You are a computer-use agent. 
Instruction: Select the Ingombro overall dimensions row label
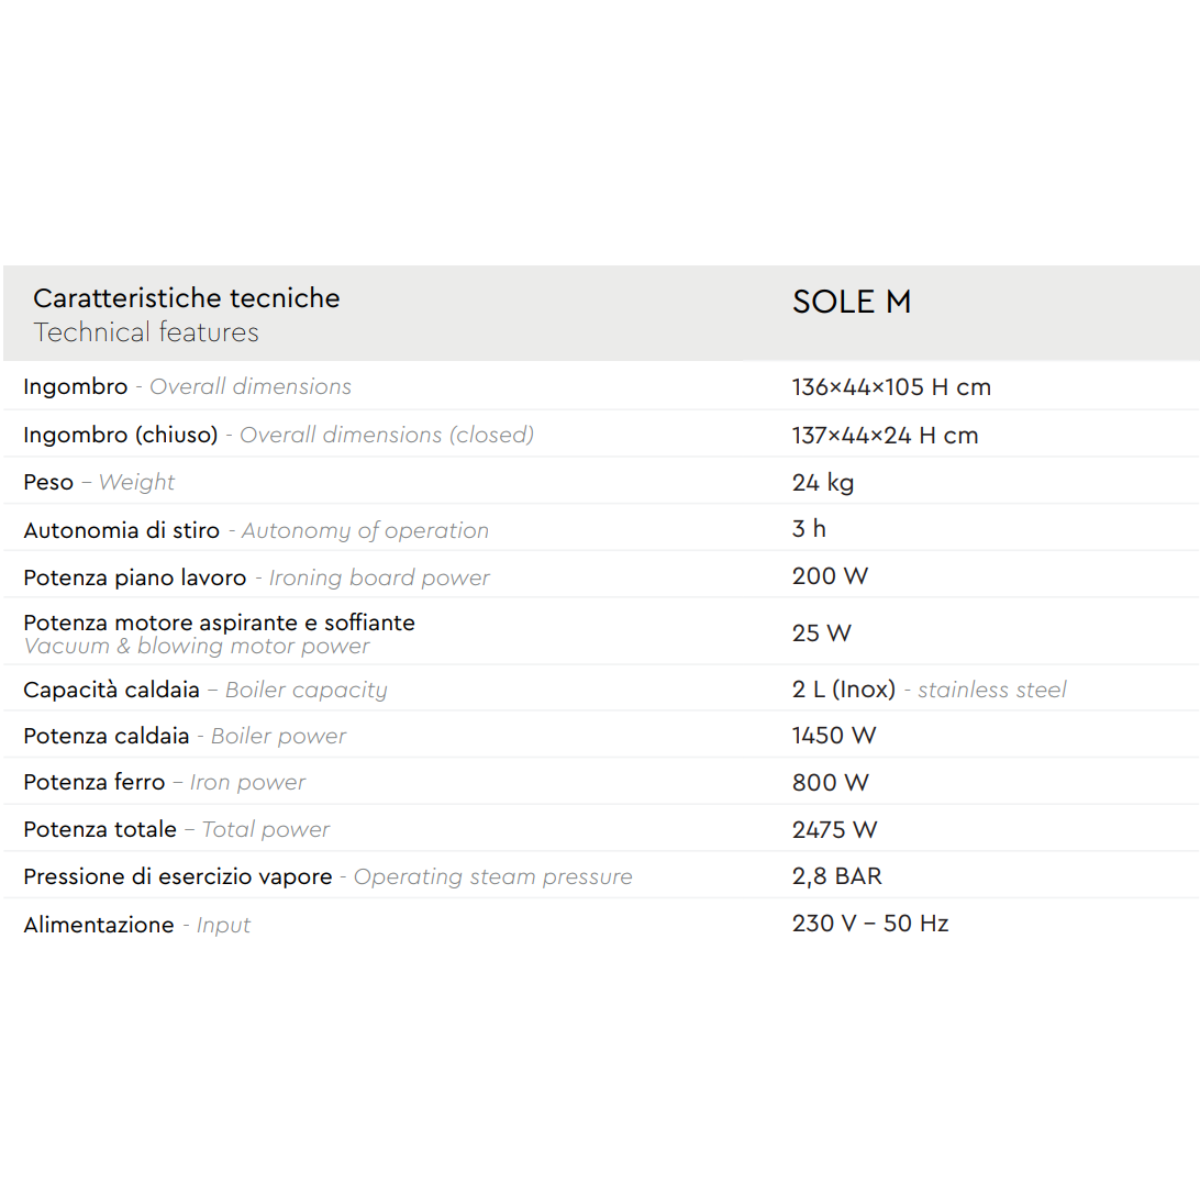[187, 387]
